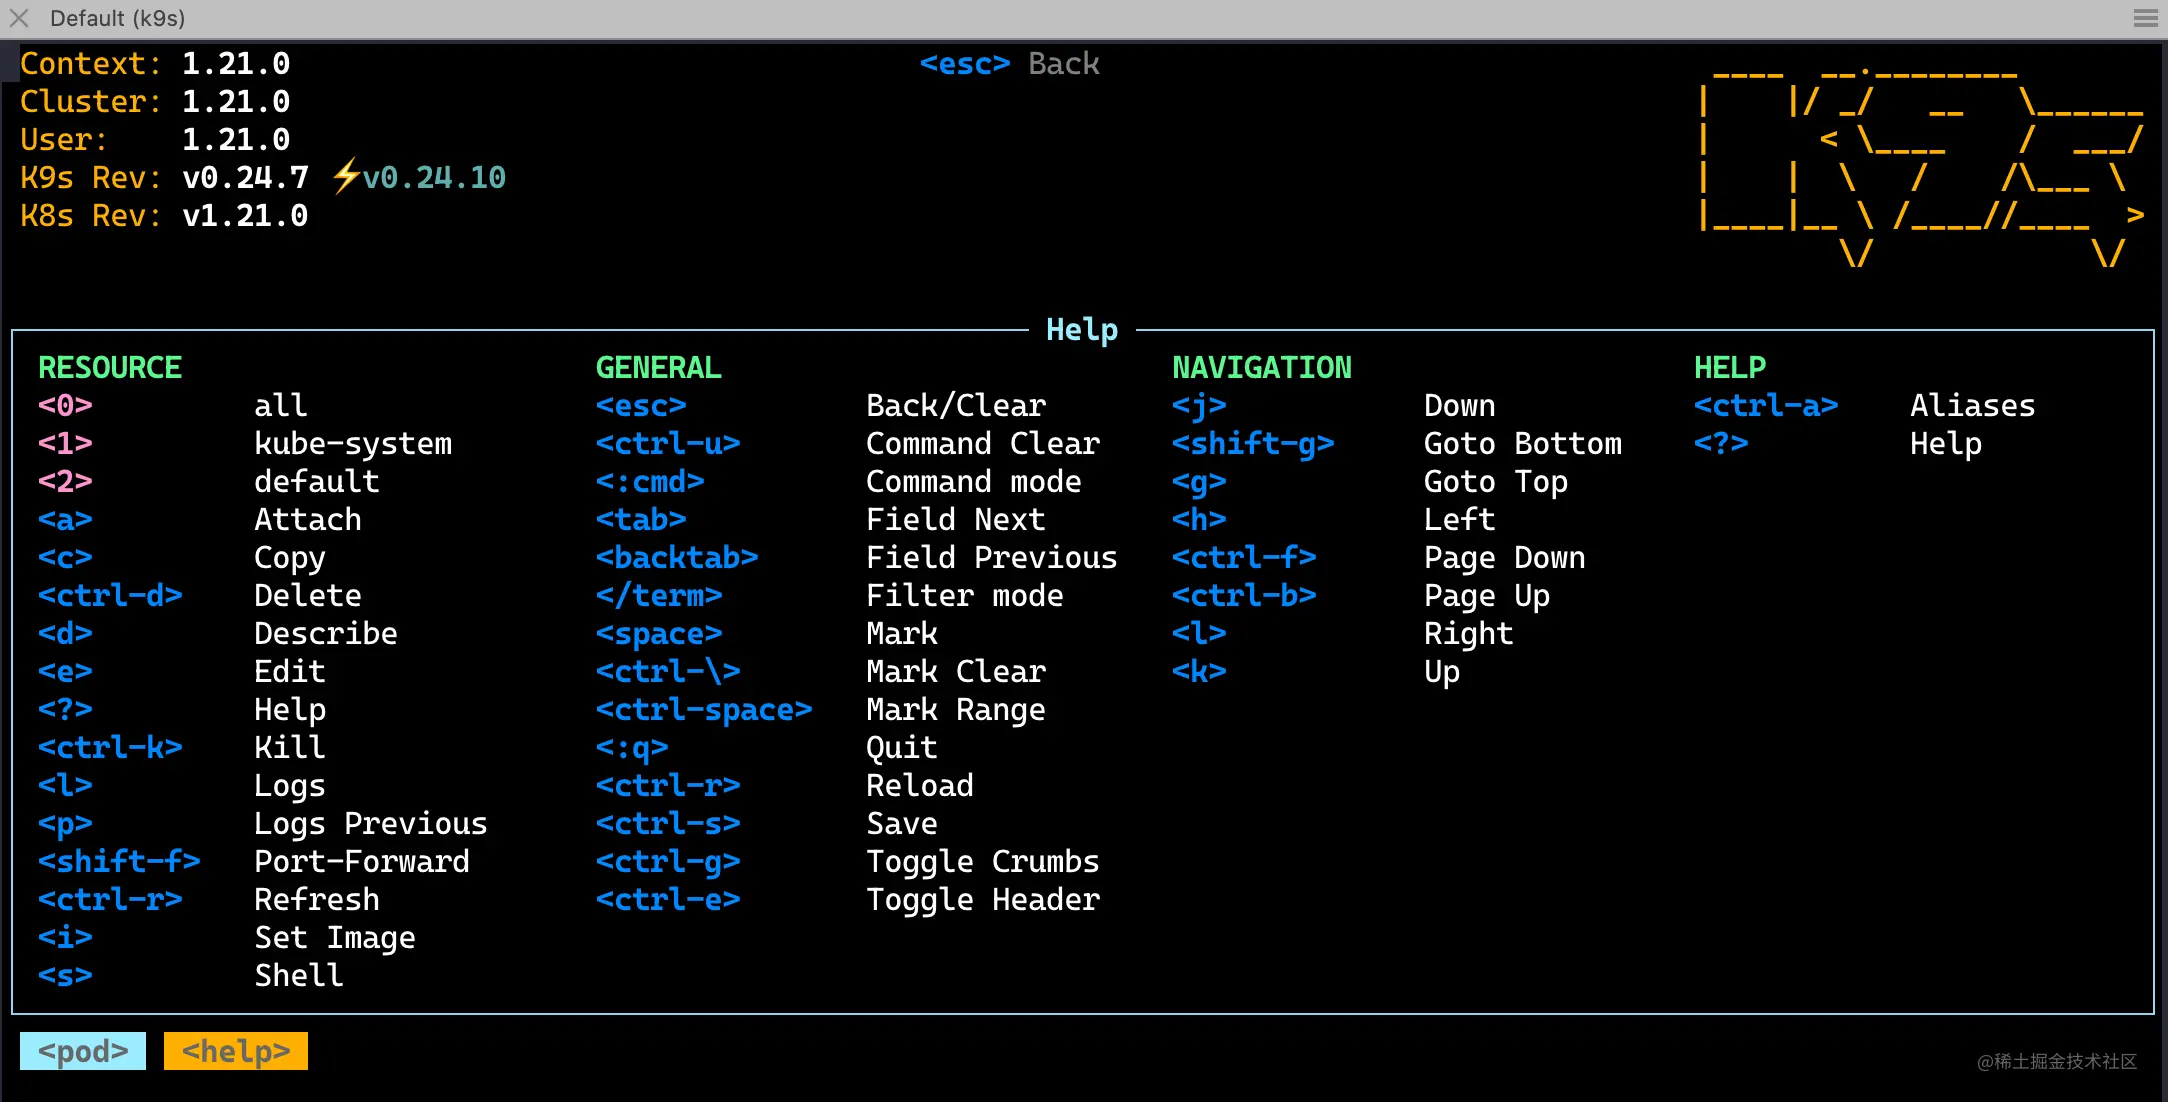
Task: Click the <ctrl-u> shortcut key
Action: pyautogui.click(x=668, y=444)
